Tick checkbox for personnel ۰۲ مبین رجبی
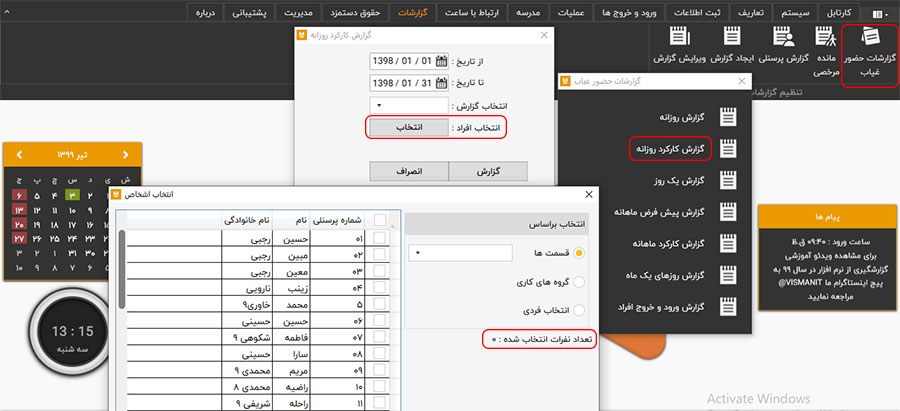 coord(379,255)
